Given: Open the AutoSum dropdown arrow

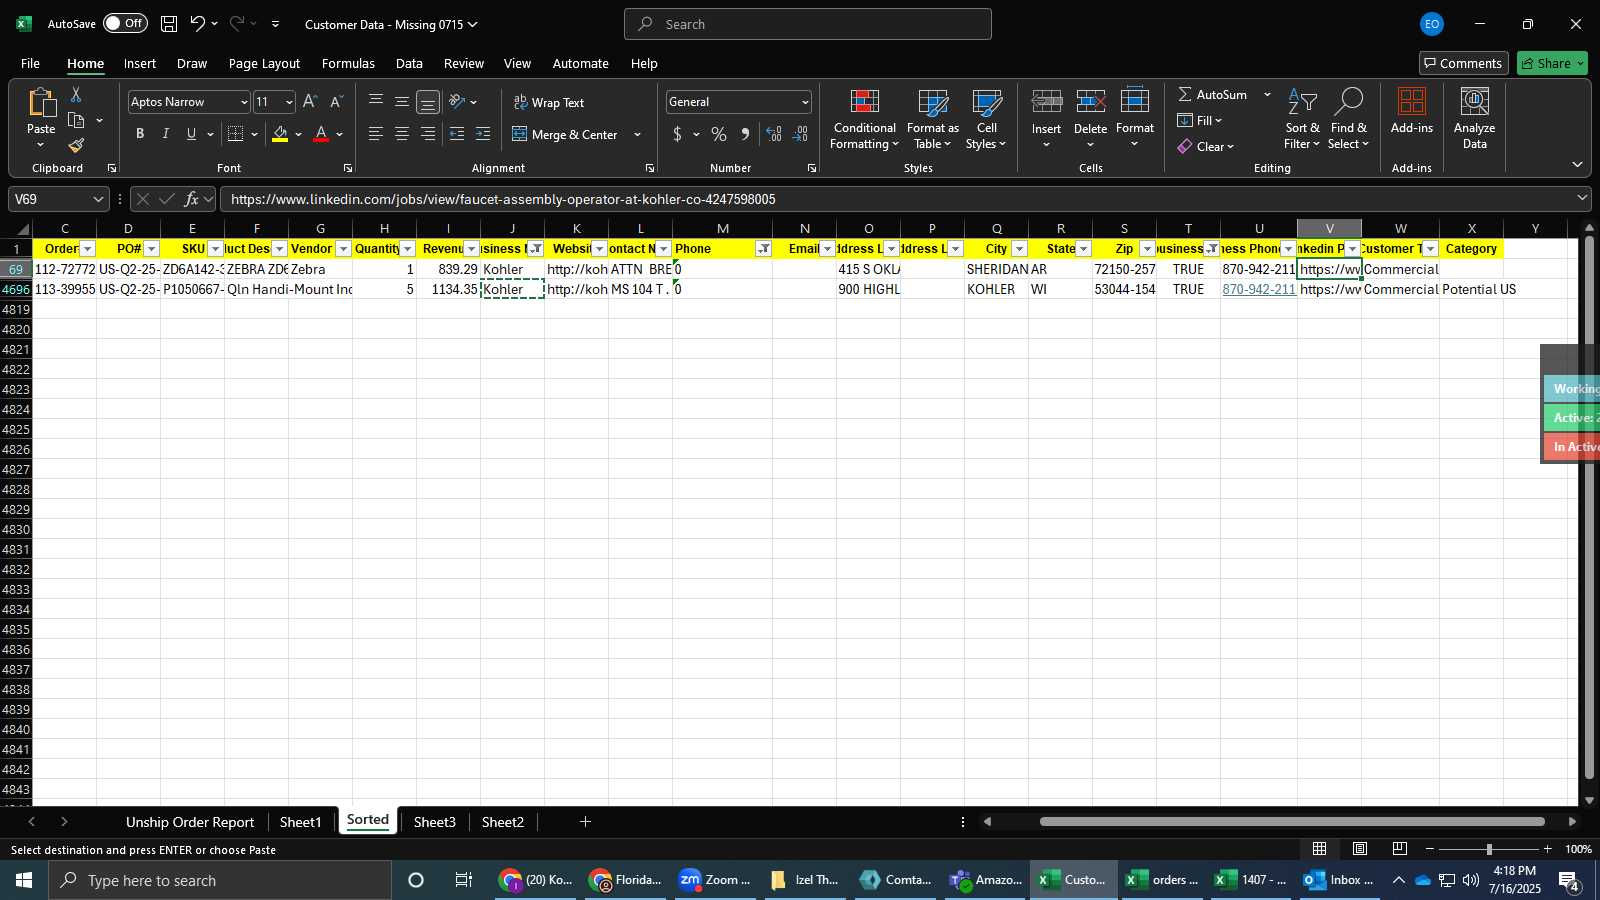Looking at the screenshot, I should point(1267,94).
